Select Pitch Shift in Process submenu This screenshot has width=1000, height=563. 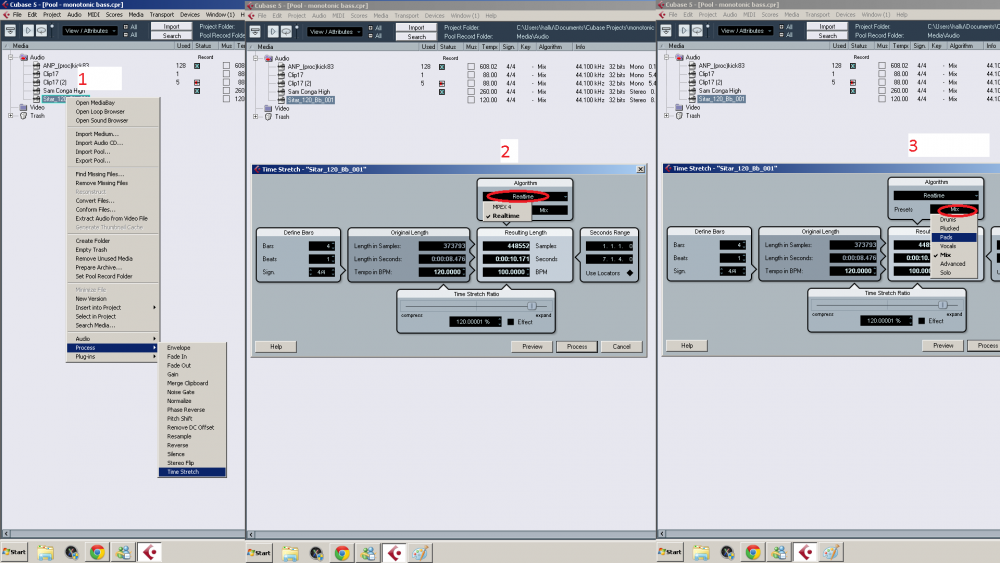(180, 419)
